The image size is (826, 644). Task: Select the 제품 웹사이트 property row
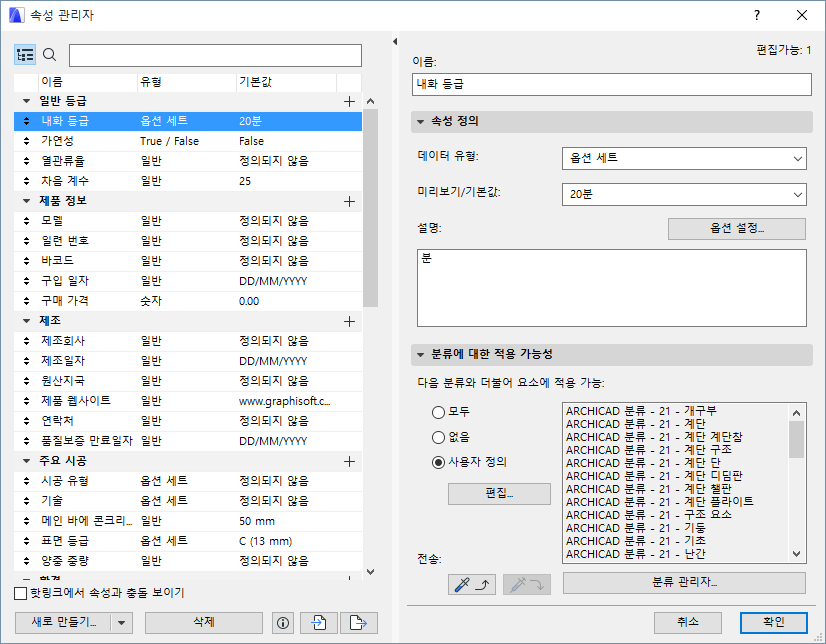click(188, 401)
